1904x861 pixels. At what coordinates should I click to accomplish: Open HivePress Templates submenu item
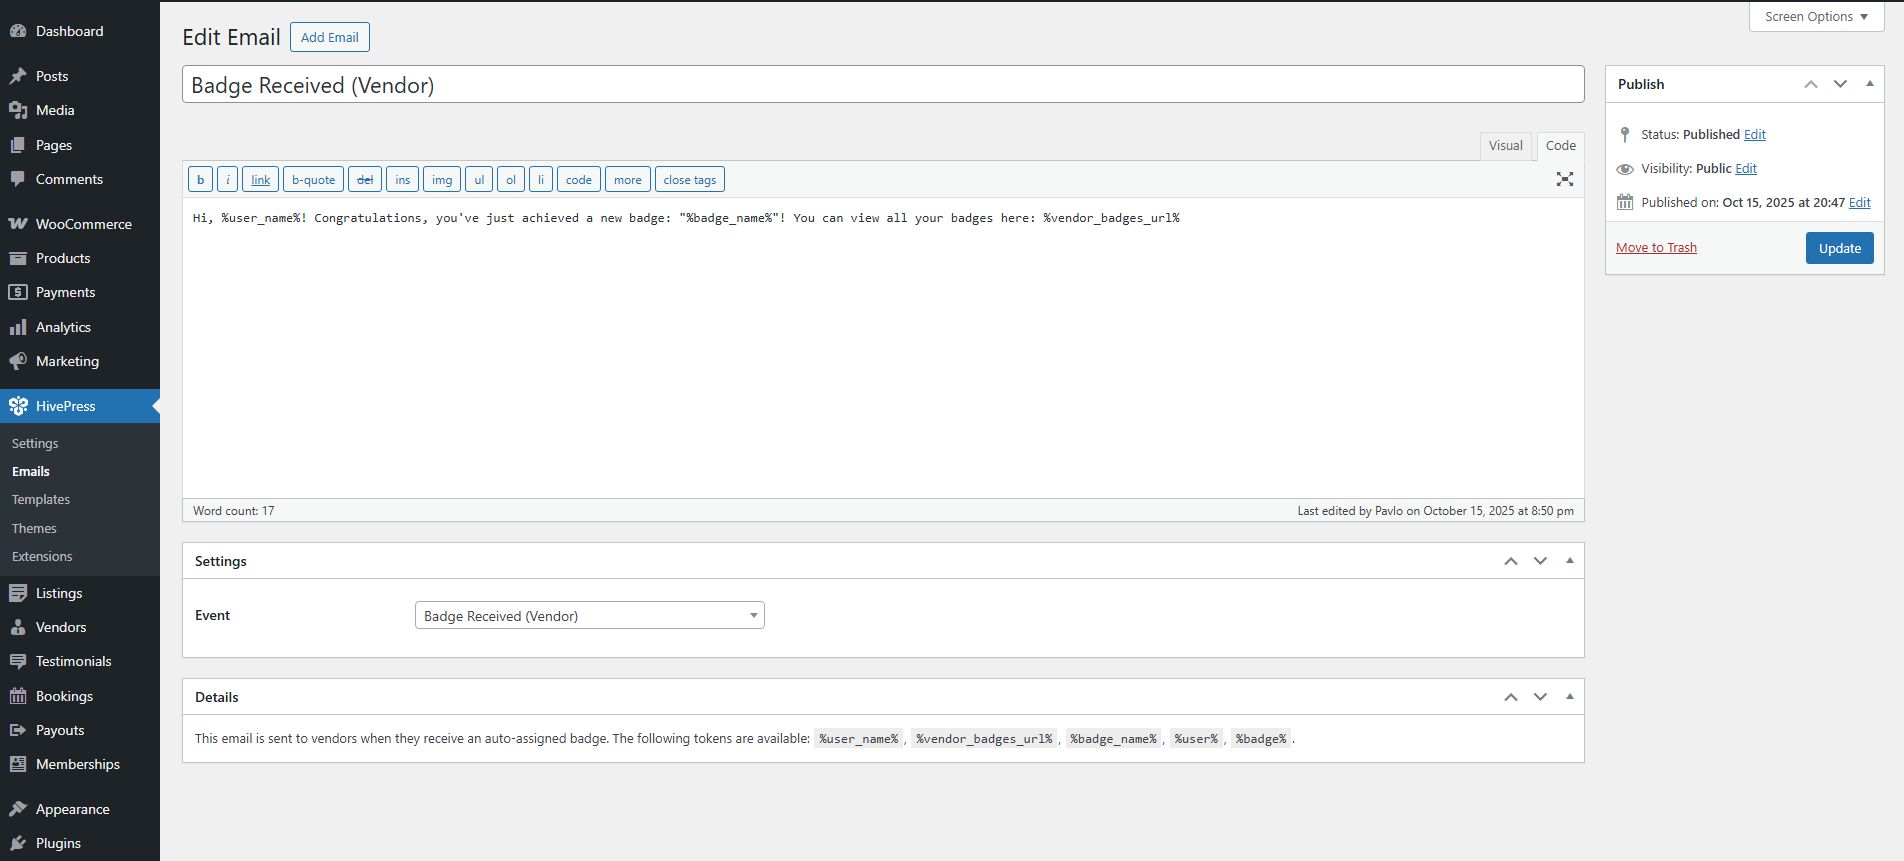click(x=41, y=499)
